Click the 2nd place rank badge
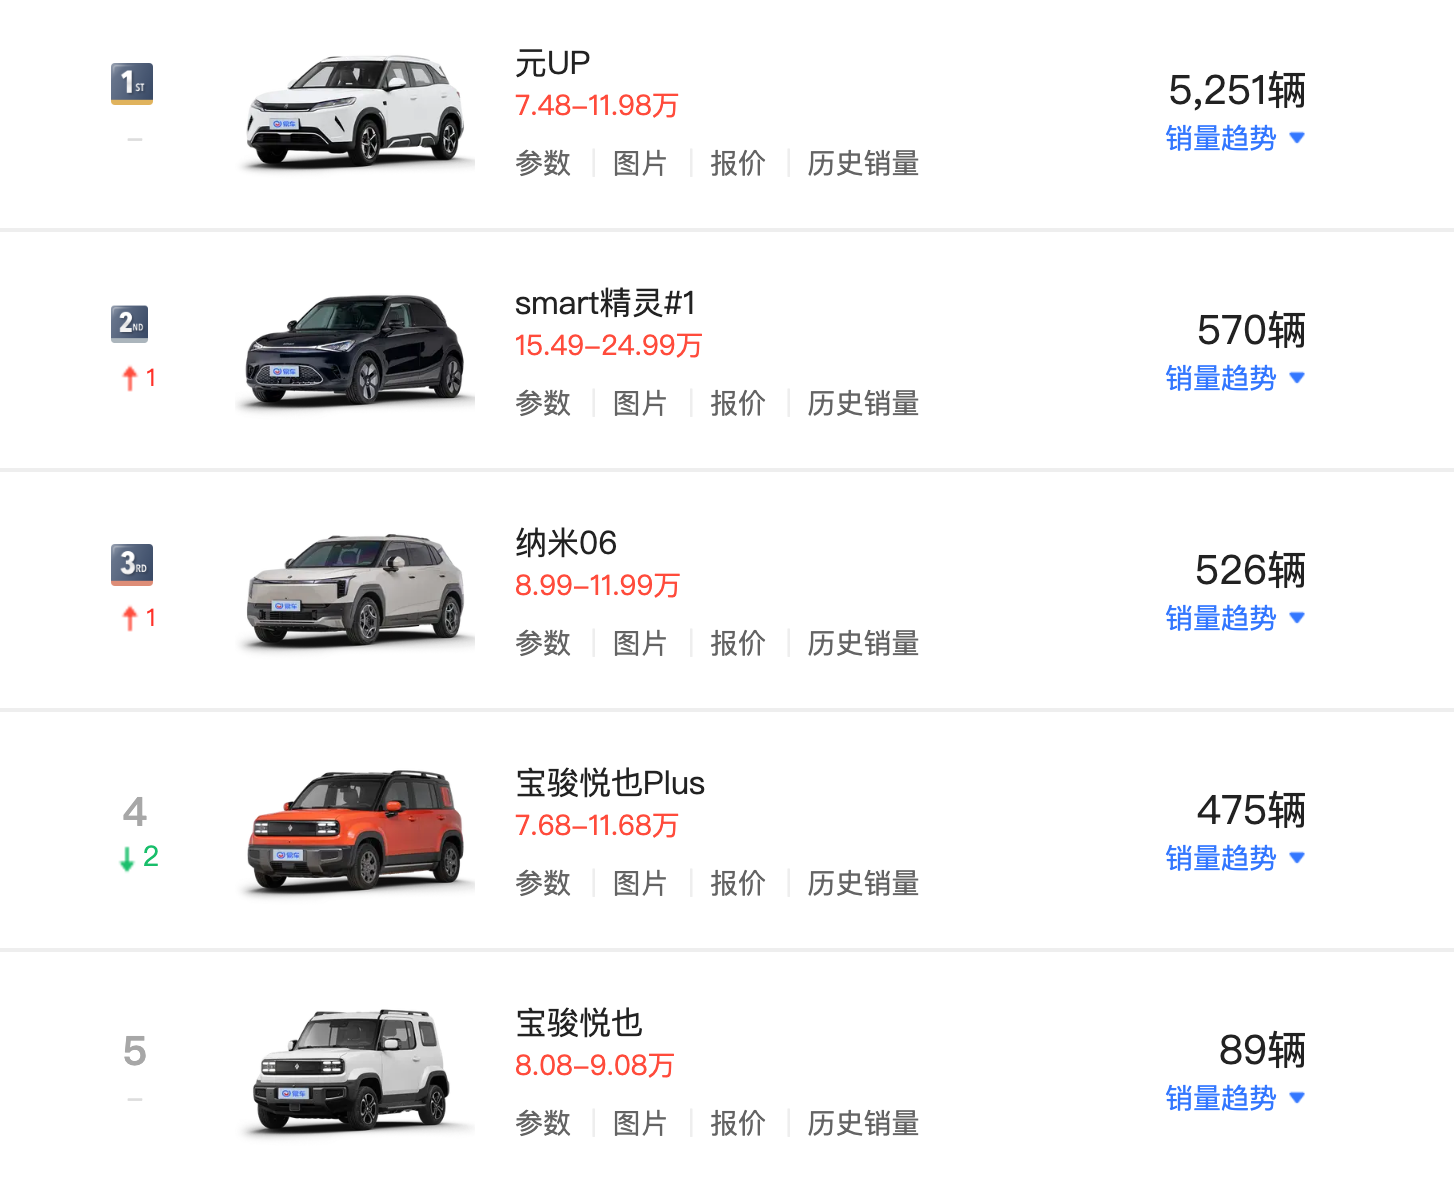 tap(131, 323)
